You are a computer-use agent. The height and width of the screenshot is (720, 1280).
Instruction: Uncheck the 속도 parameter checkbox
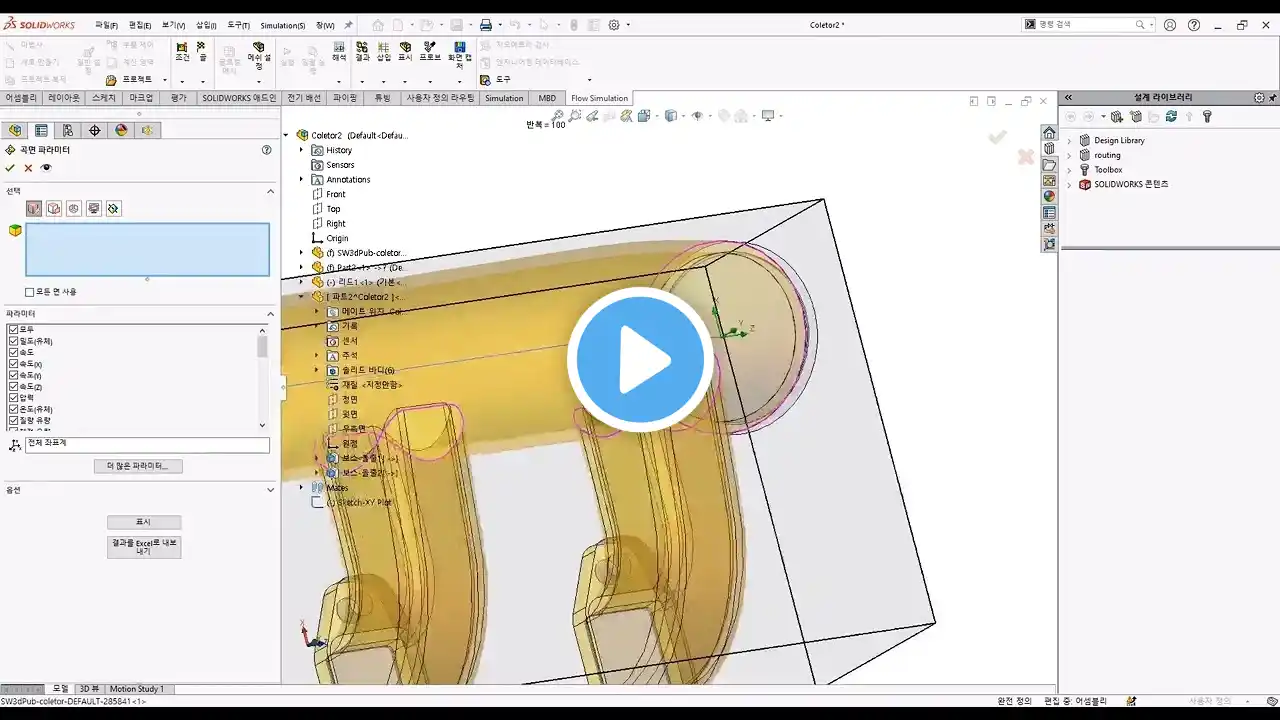tap(13, 352)
